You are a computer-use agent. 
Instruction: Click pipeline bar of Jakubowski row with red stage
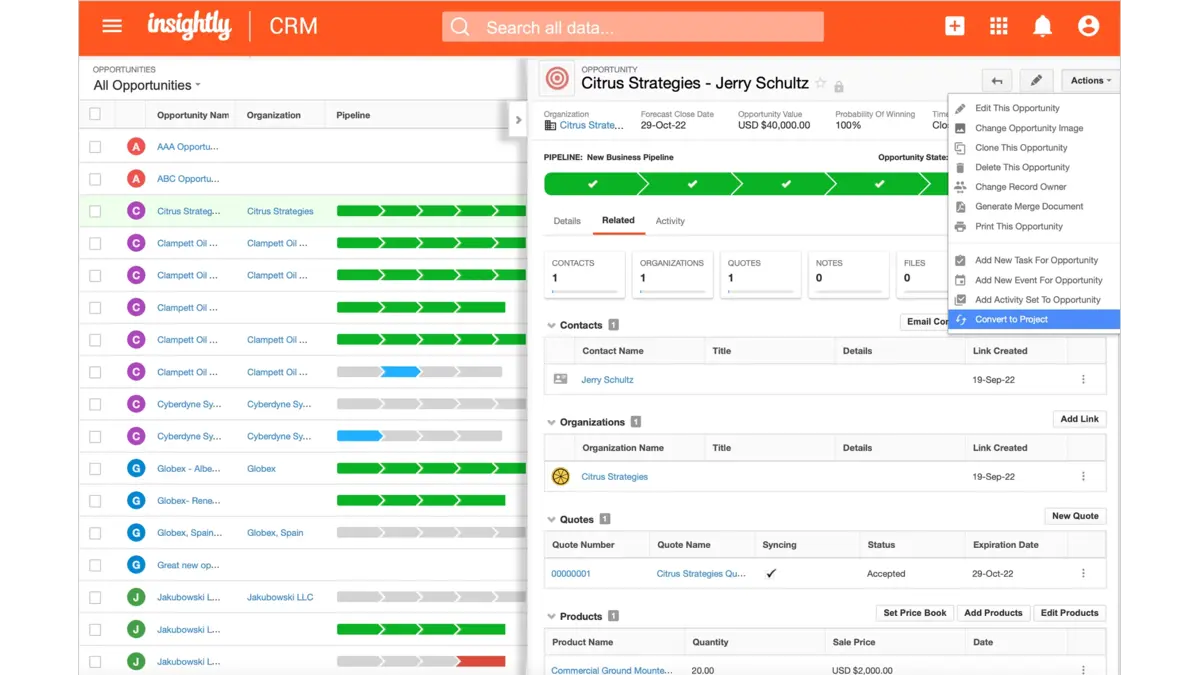pyautogui.click(x=421, y=661)
